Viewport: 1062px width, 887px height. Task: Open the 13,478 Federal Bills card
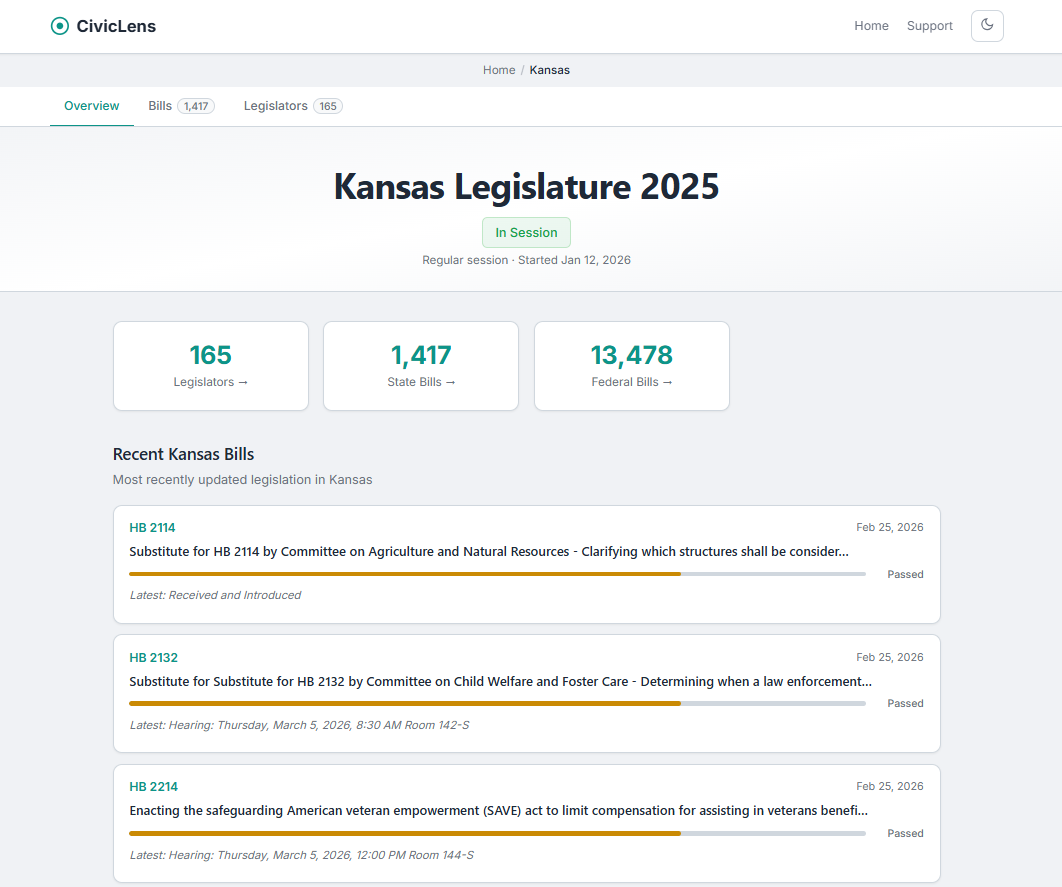(631, 366)
